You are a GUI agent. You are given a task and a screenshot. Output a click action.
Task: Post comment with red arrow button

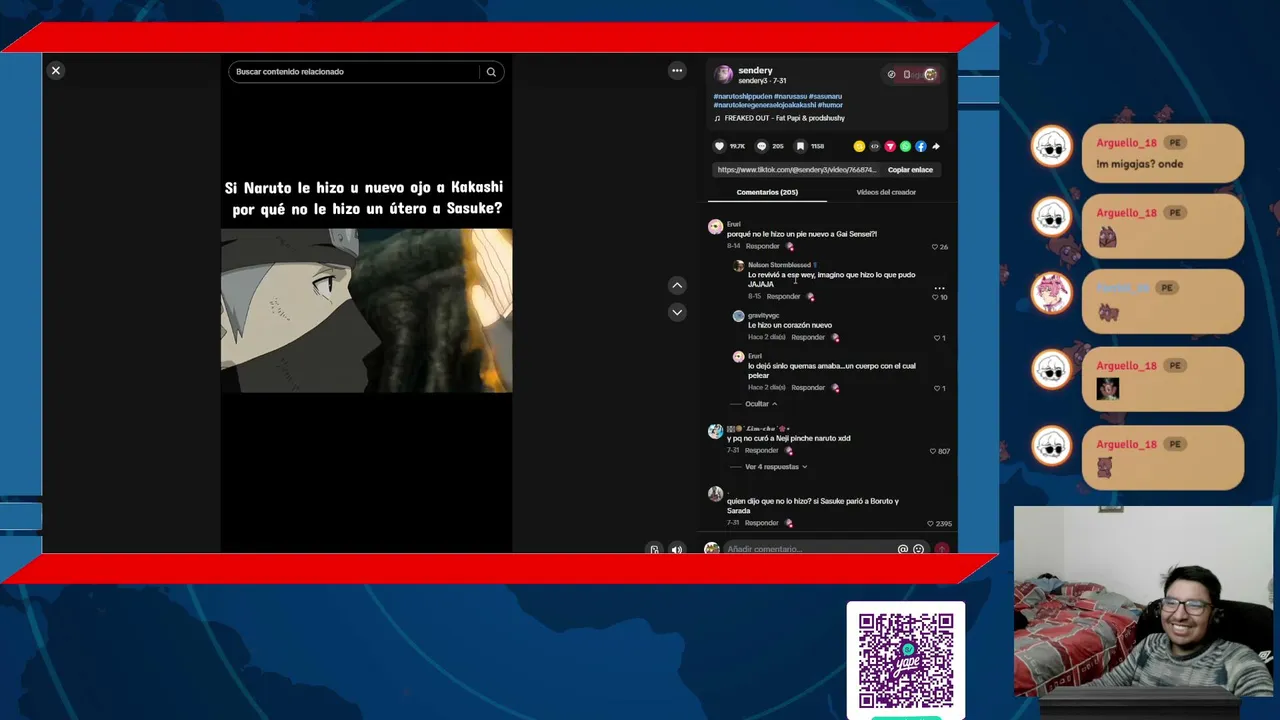tap(941, 549)
